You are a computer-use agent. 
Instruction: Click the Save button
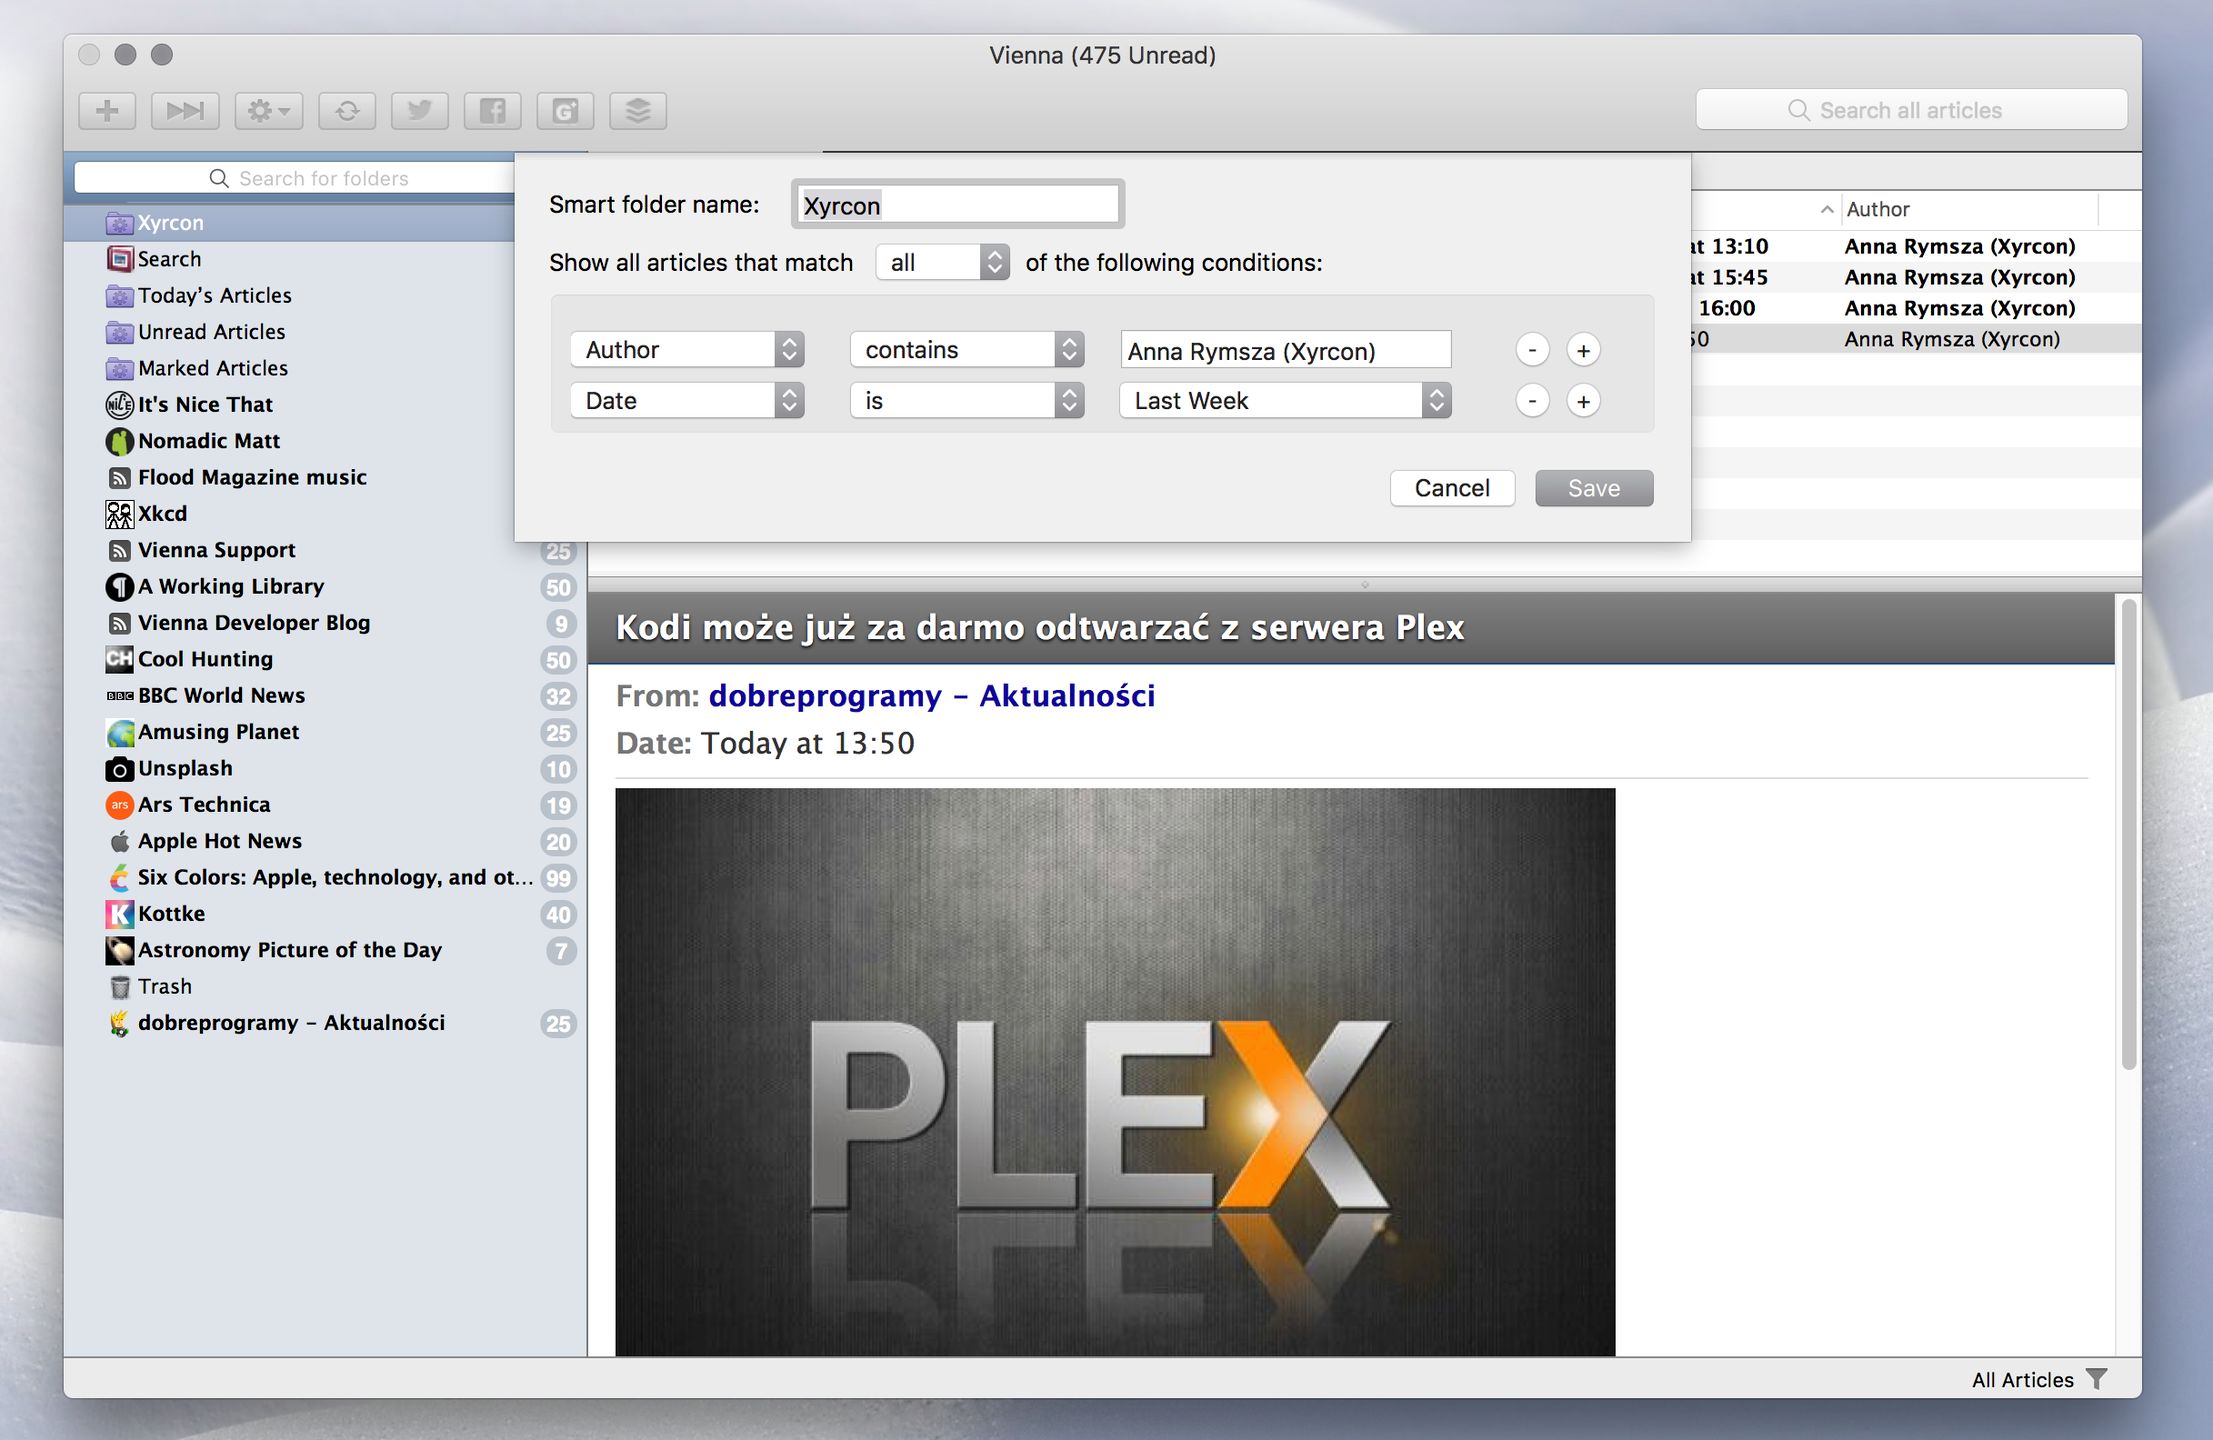[x=1594, y=488]
